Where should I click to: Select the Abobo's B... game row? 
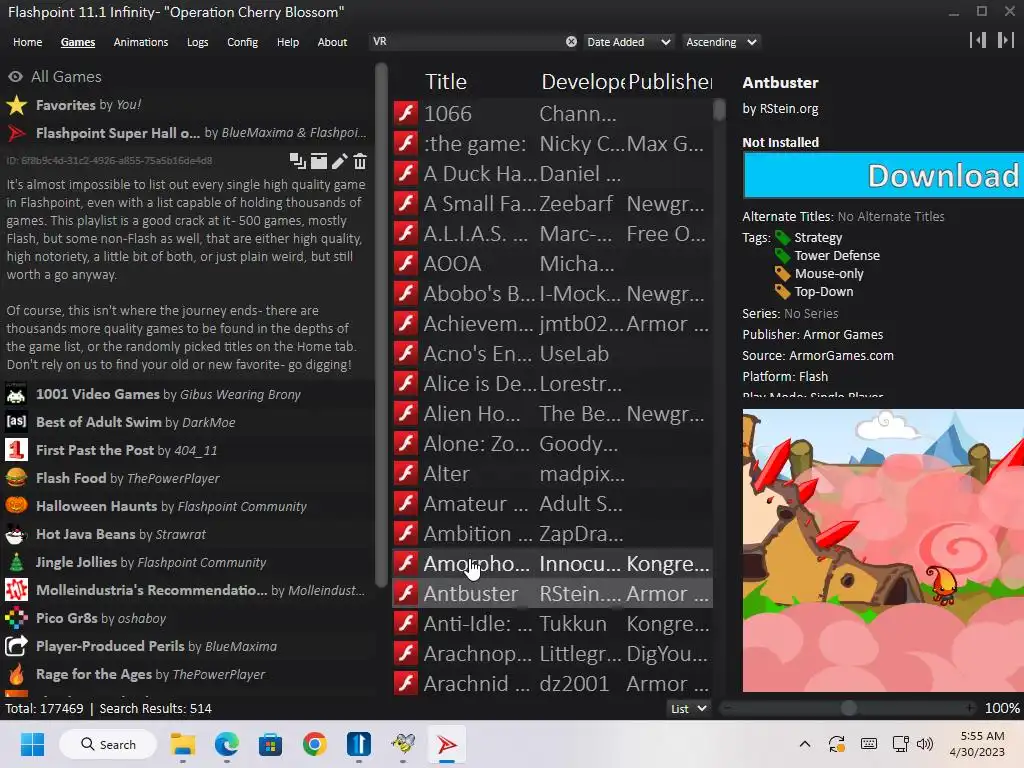(552, 293)
